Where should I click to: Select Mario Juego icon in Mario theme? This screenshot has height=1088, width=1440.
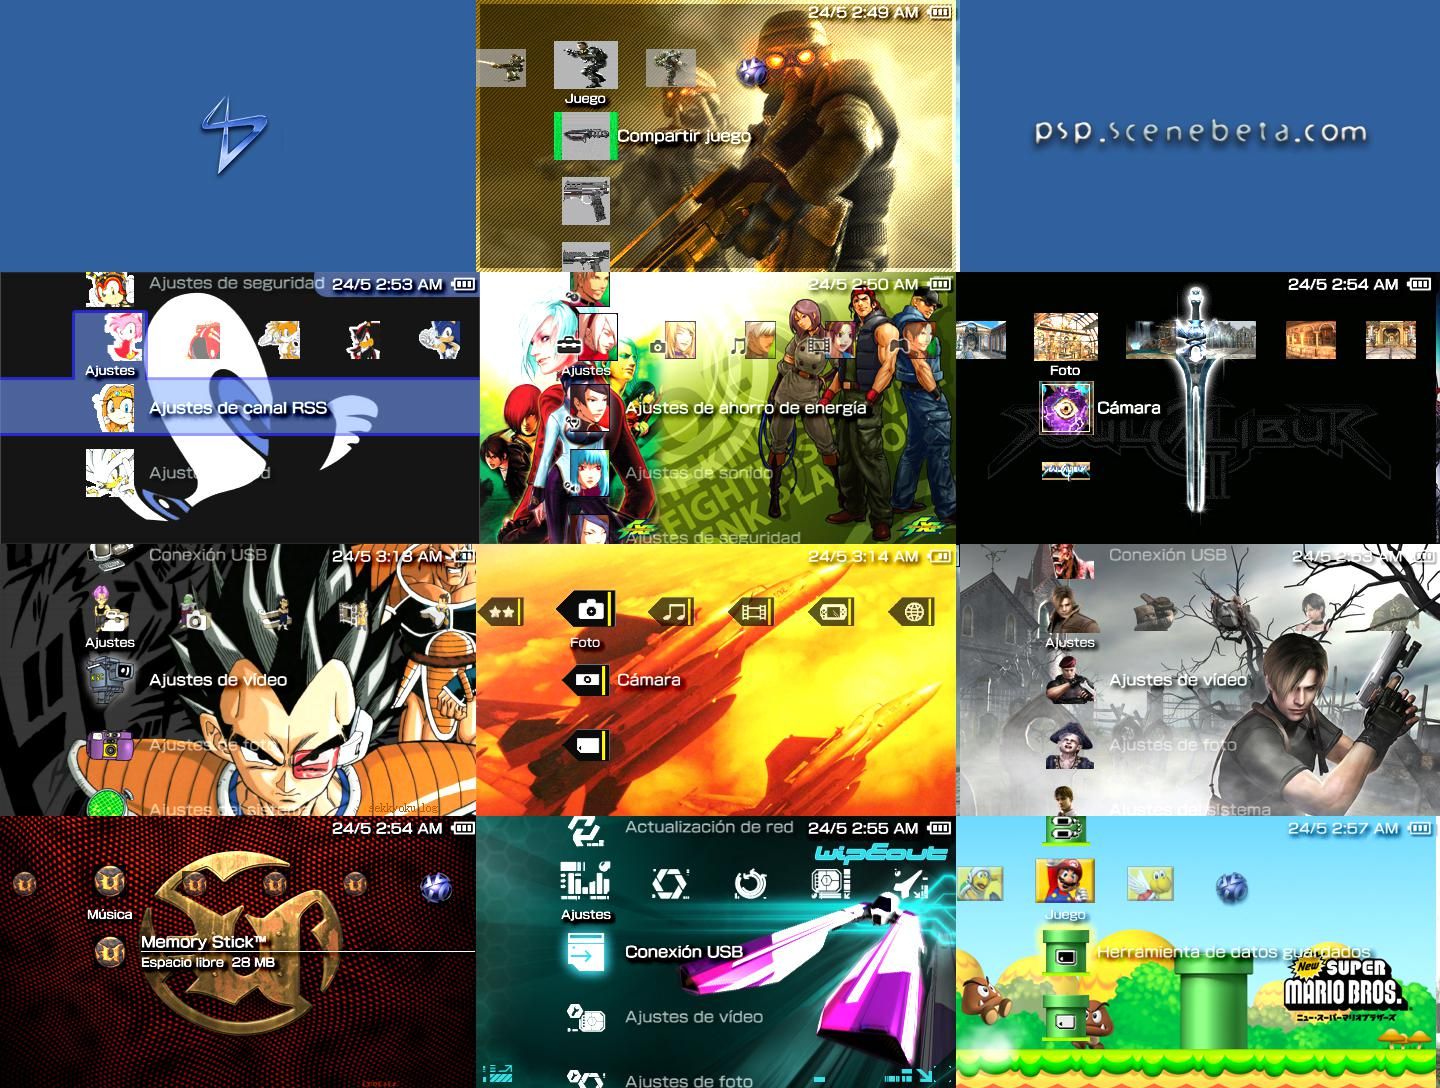[1065, 881]
